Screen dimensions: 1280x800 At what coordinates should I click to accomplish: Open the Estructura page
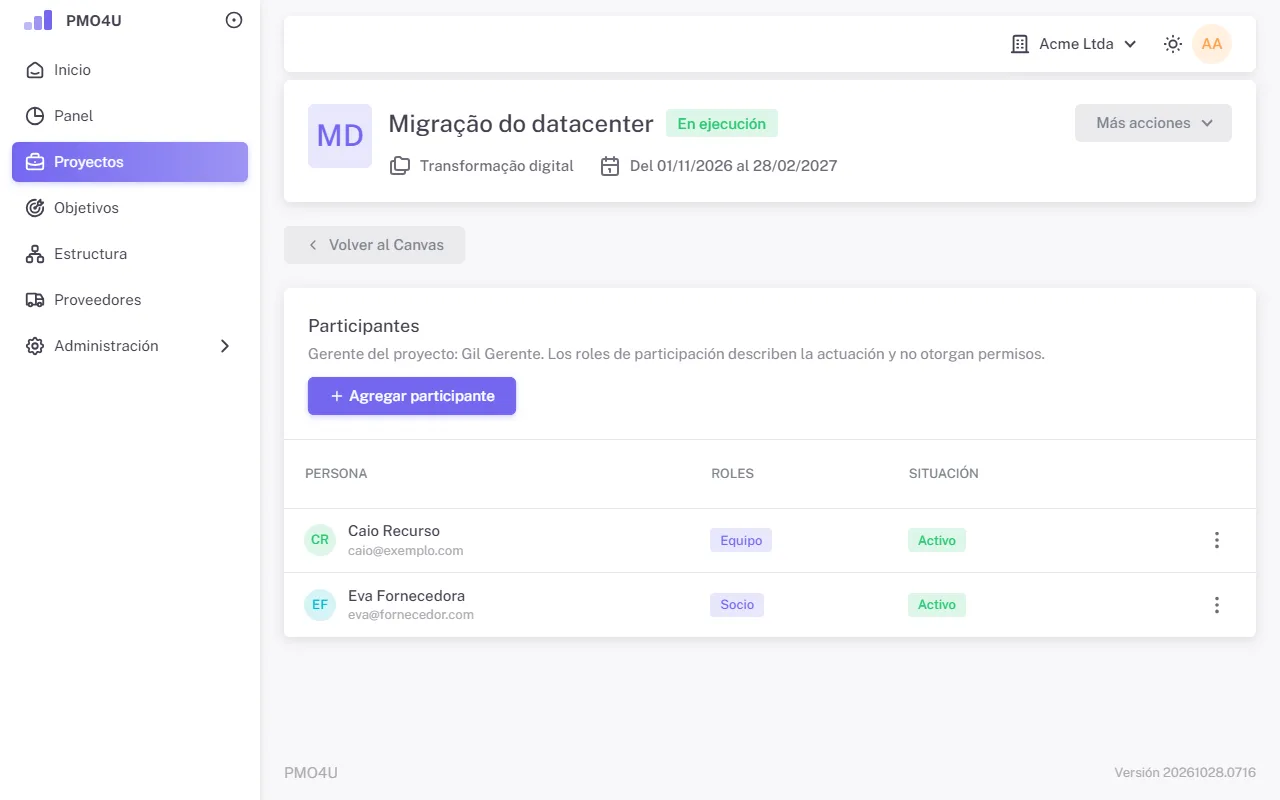[130, 254]
